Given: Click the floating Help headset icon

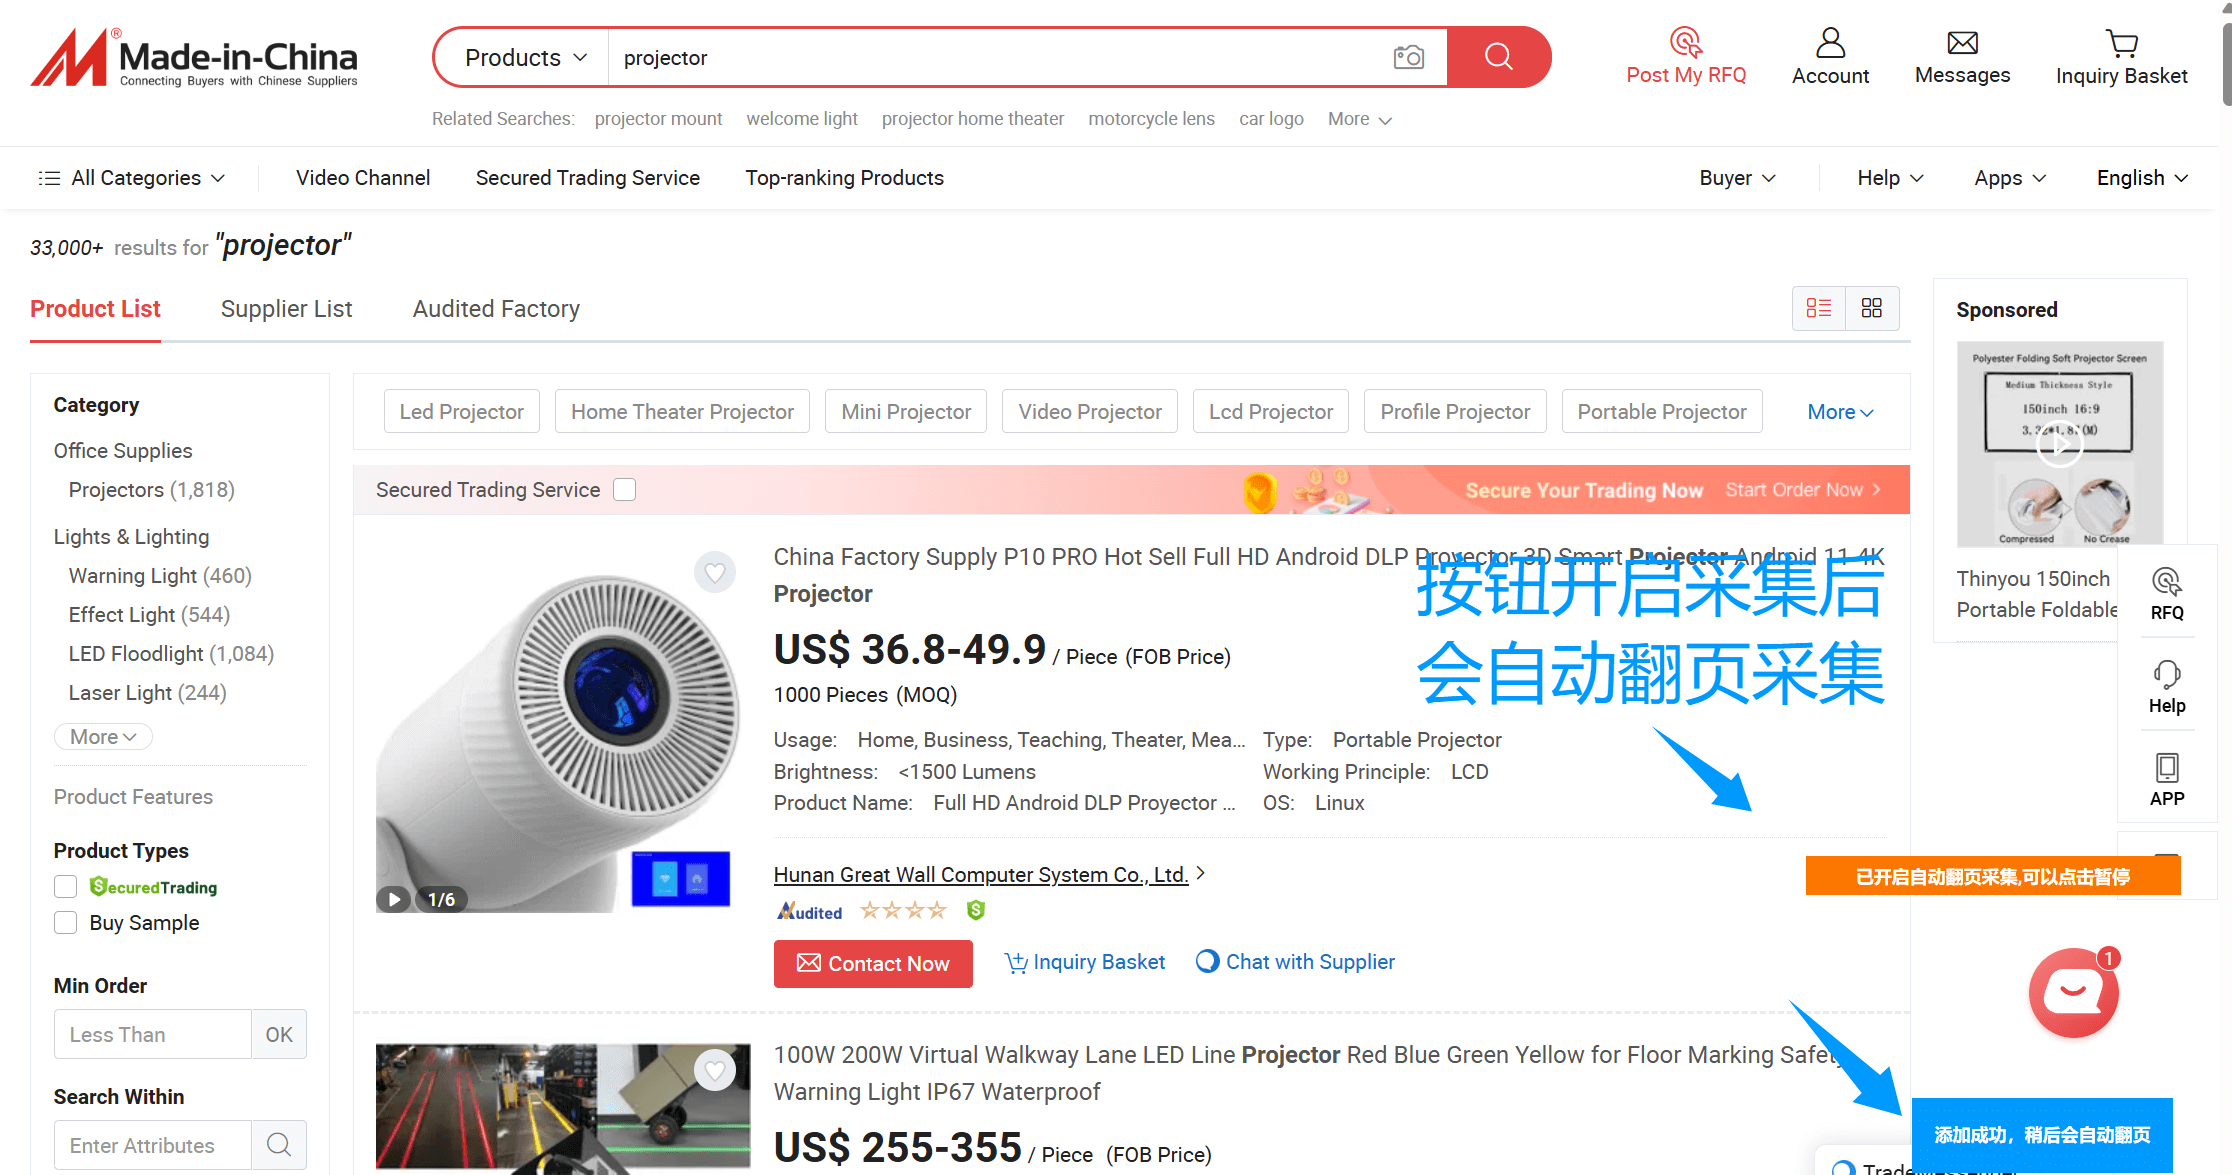Looking at the screenshot, I should [x=2167, y=687].
